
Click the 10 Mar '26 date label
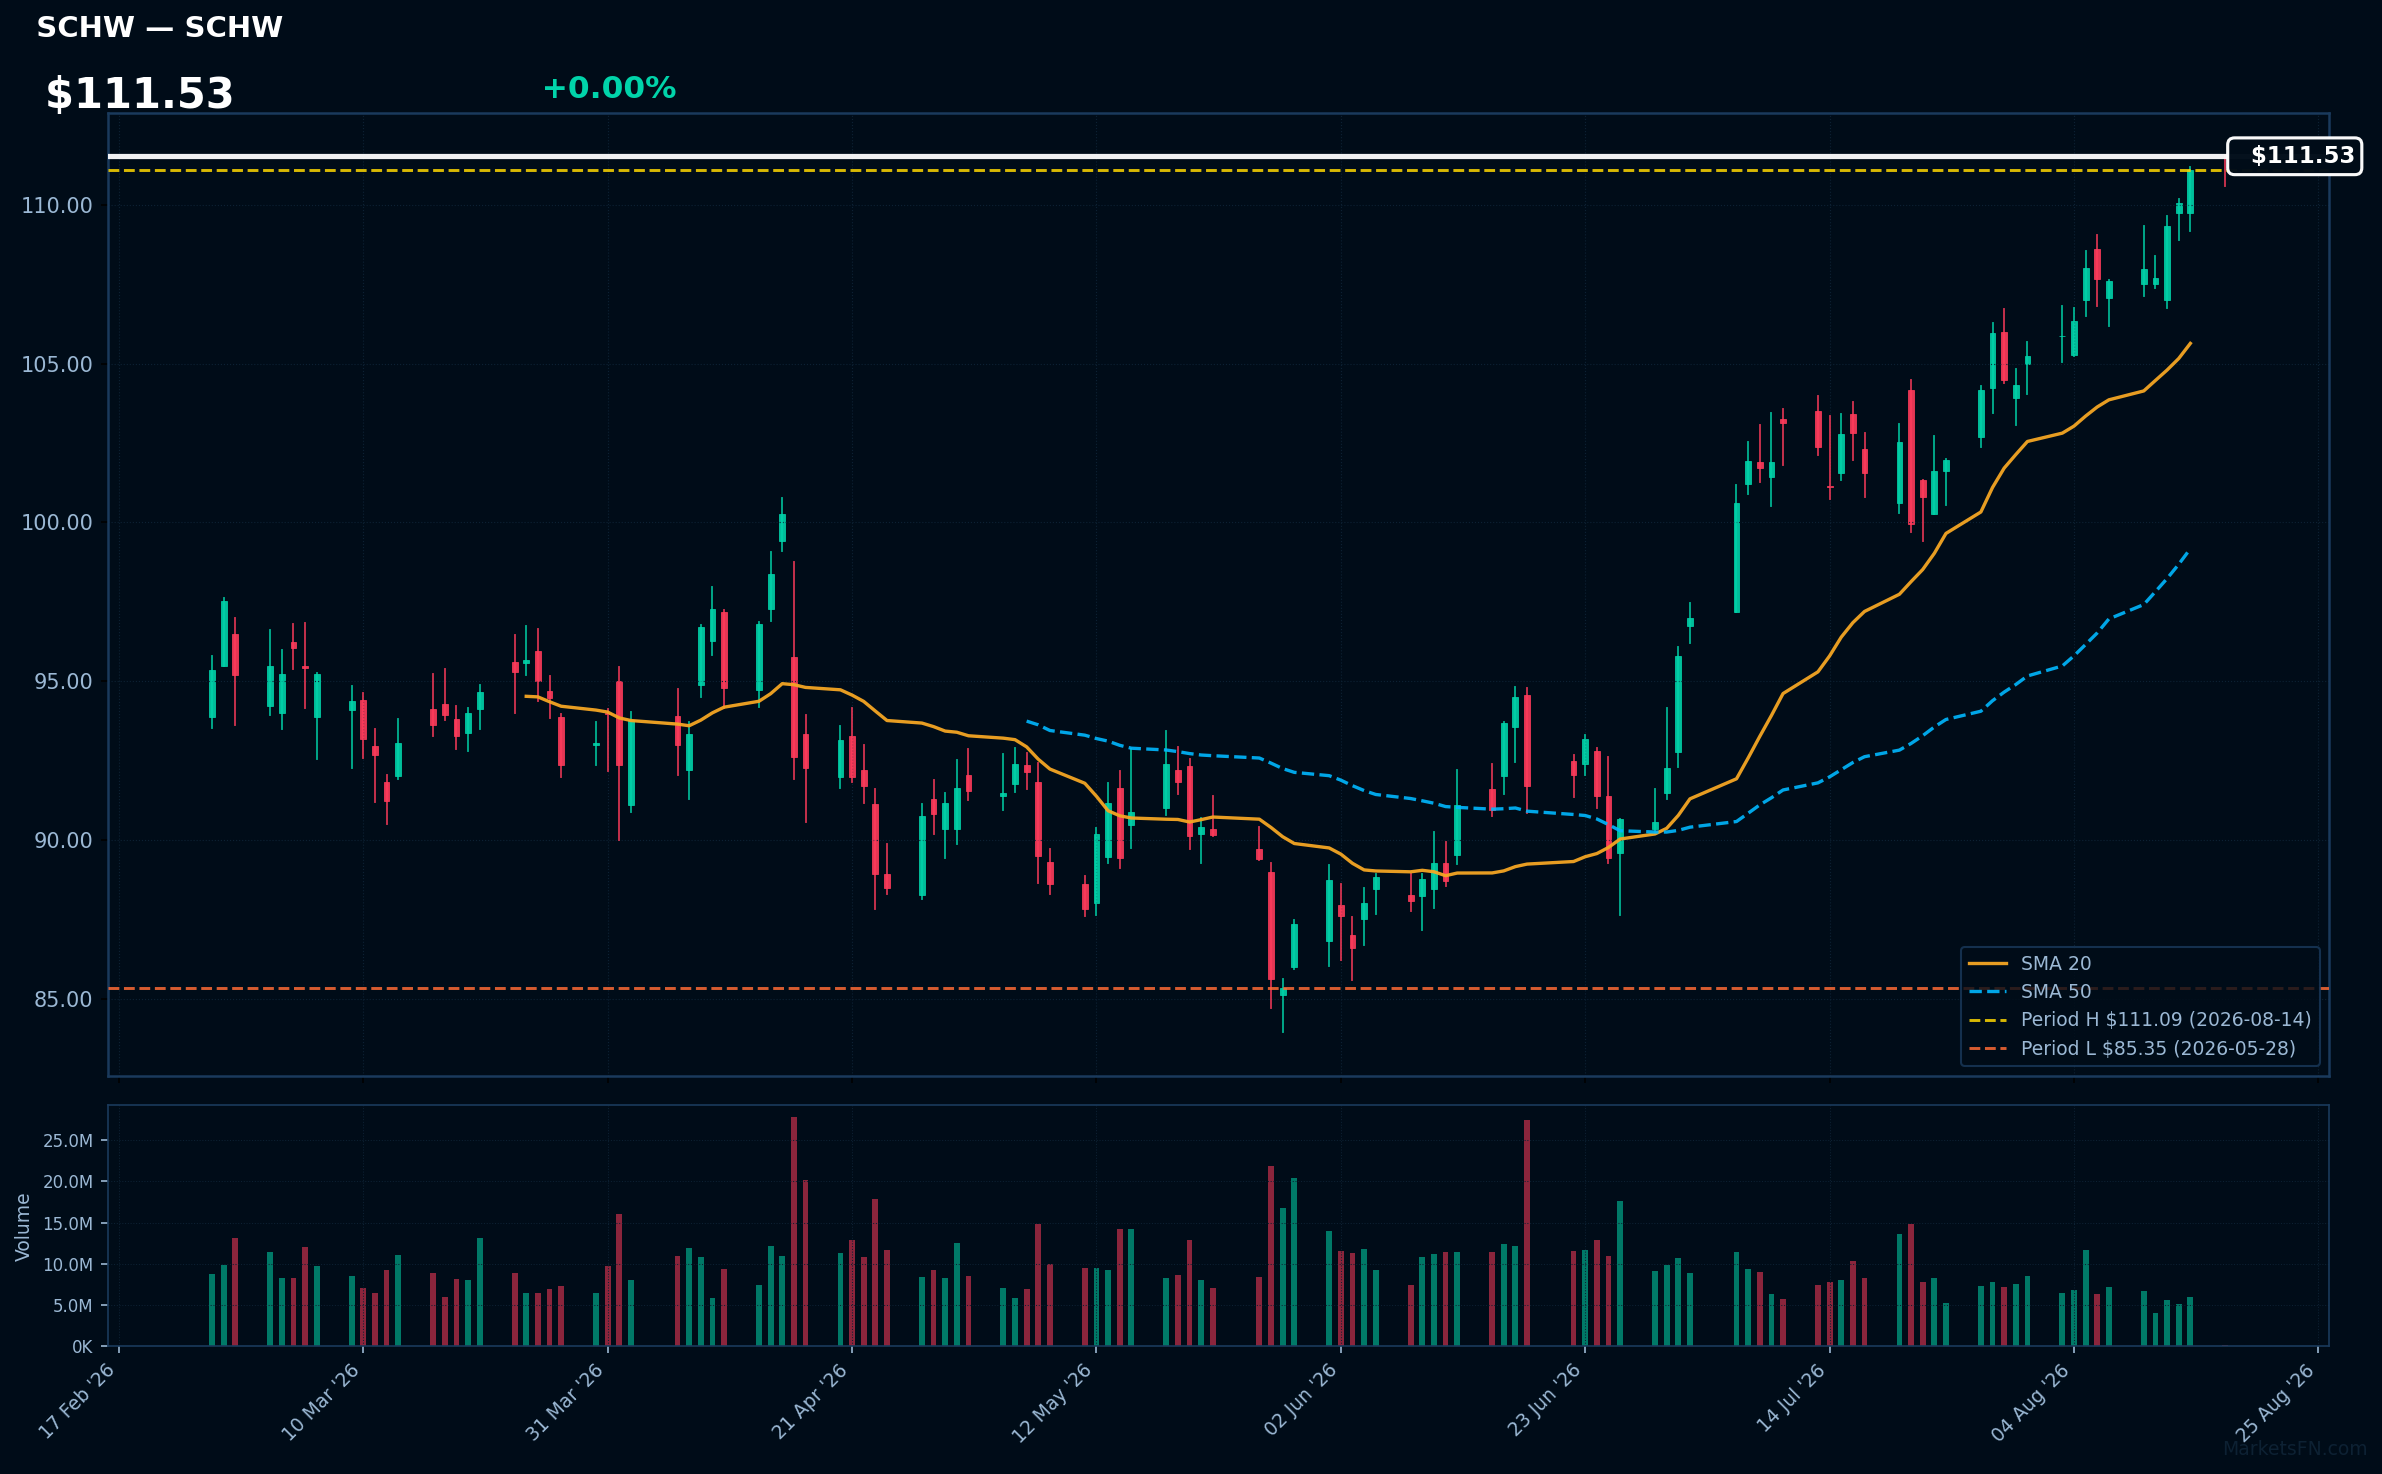[x=322, y=1400]
